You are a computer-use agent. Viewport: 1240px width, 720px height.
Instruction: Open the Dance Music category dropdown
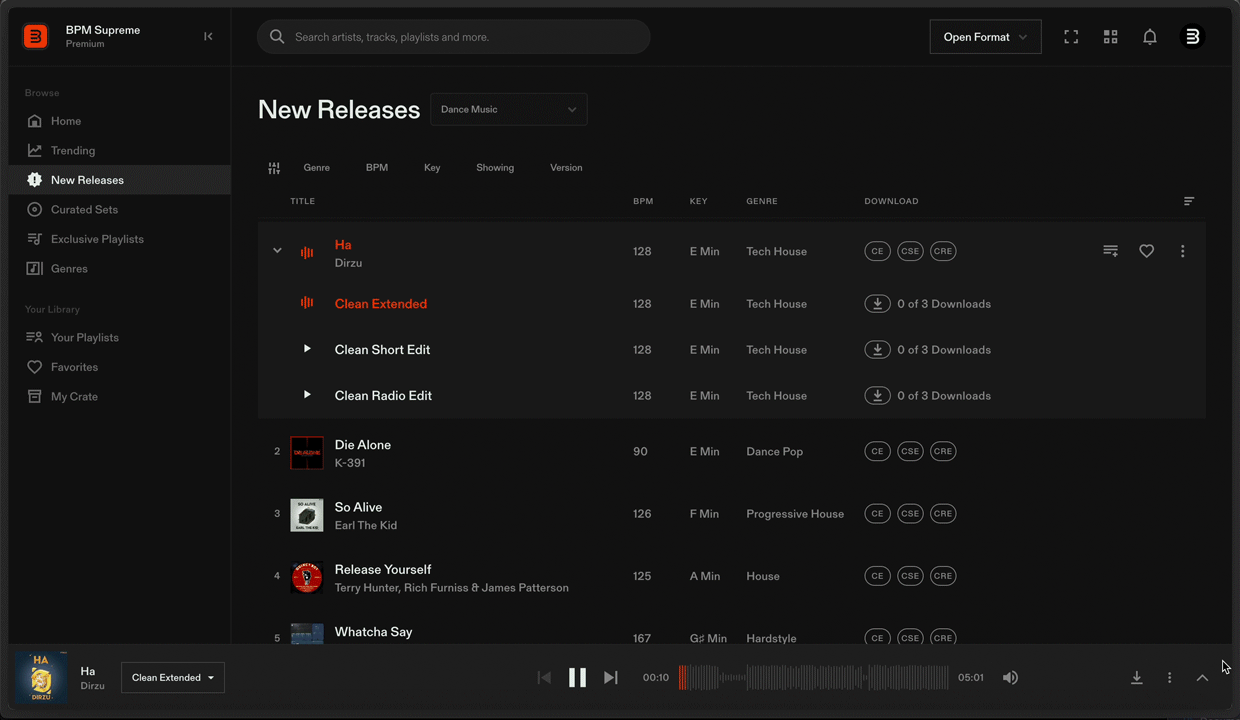point(509,109)
